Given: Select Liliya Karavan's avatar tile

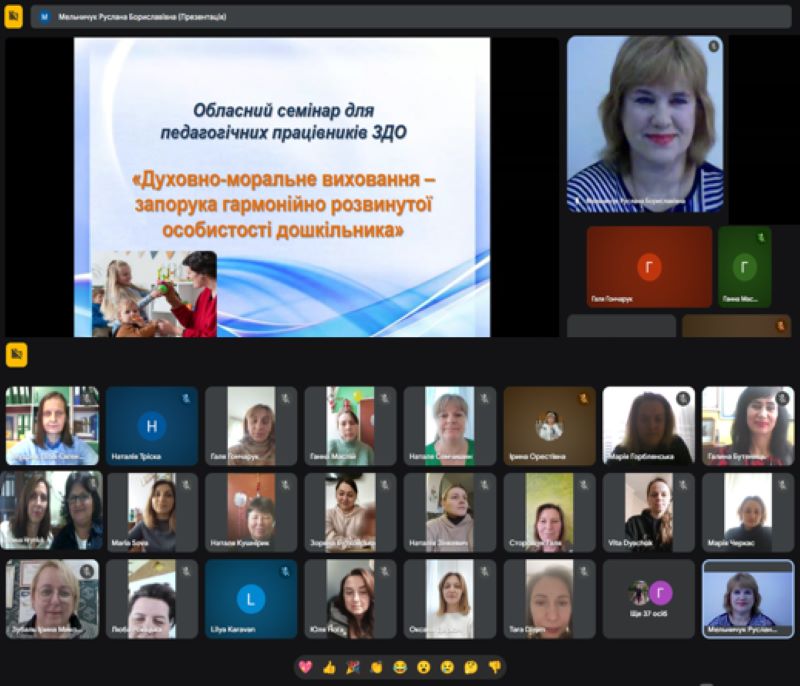Looking at the screenshot, I should pos(251,598).
